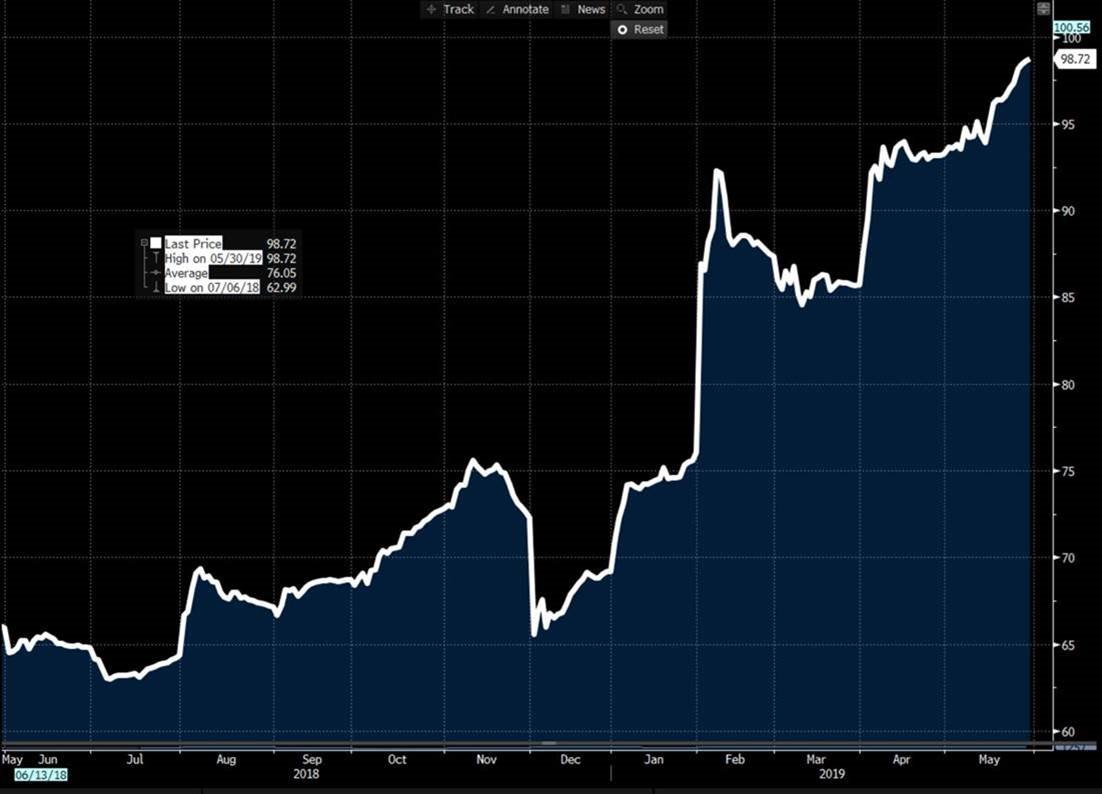The width and height of the screenshot is (1102, 794).
Task: Click the High marker icon in legend
Action: point(156,258)
